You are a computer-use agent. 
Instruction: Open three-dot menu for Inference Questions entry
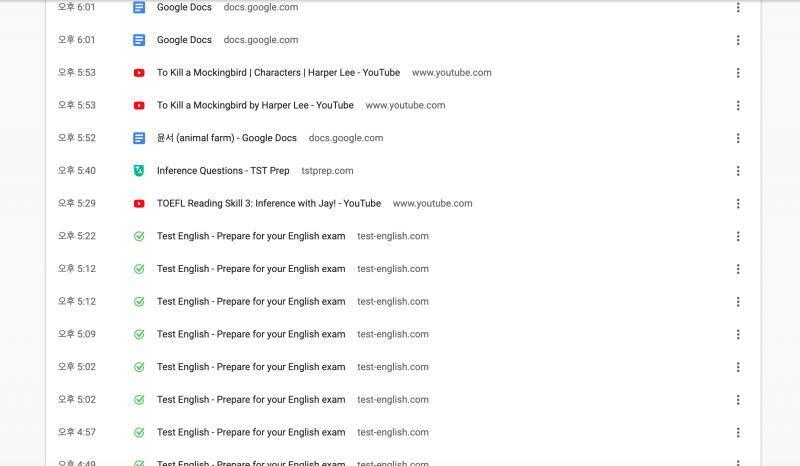(x=738, y=171)
